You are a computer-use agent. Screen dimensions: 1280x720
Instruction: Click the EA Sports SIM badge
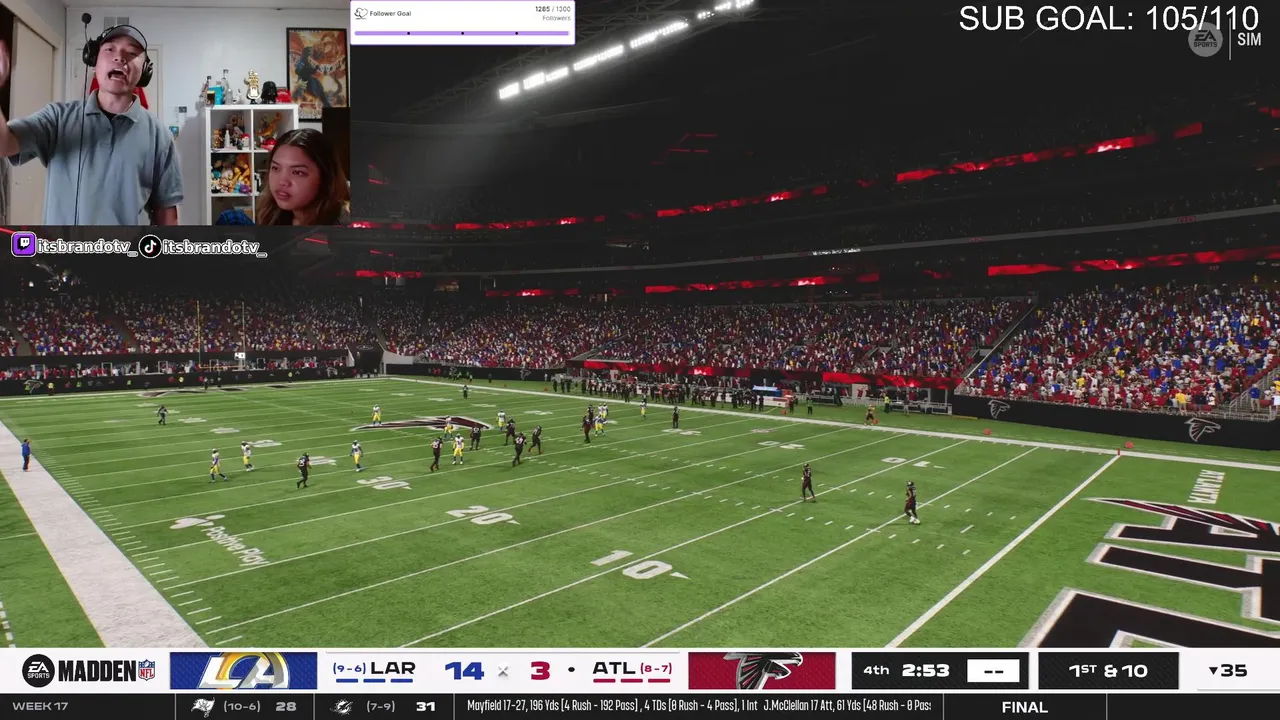(x=1225, y=39)
